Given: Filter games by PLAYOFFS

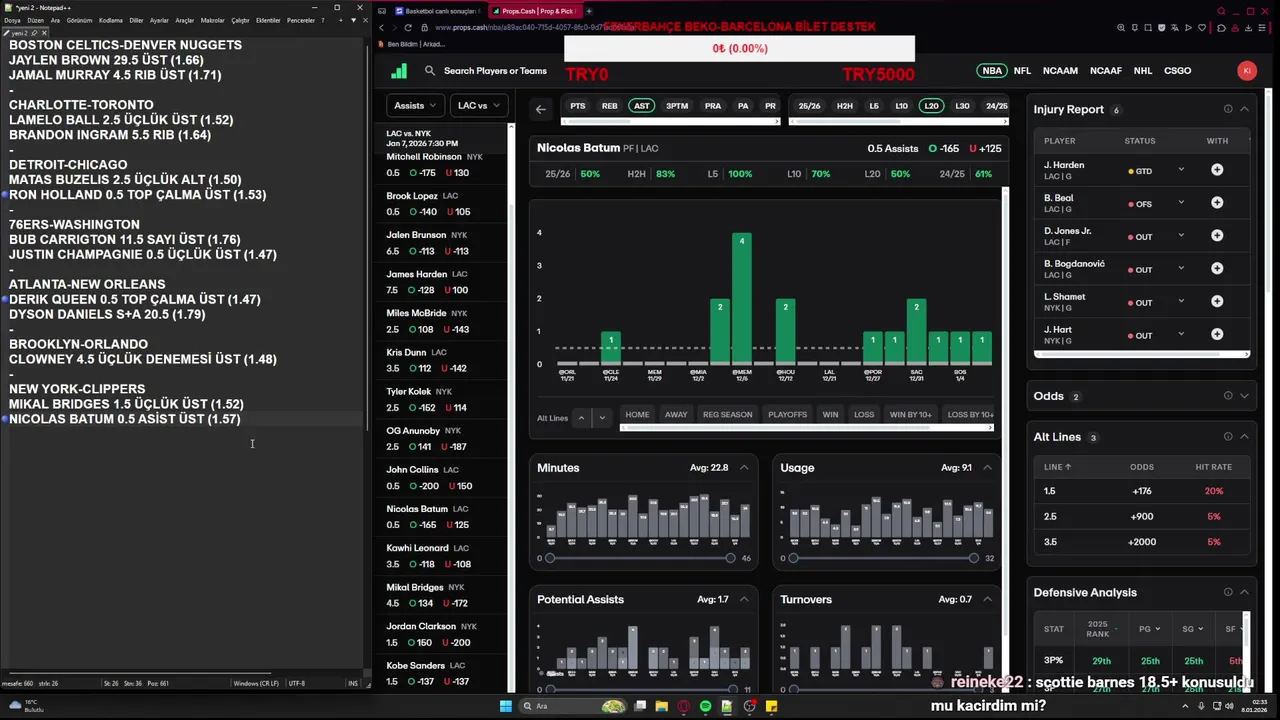Looking at the screenshot, I should point(787,415).
